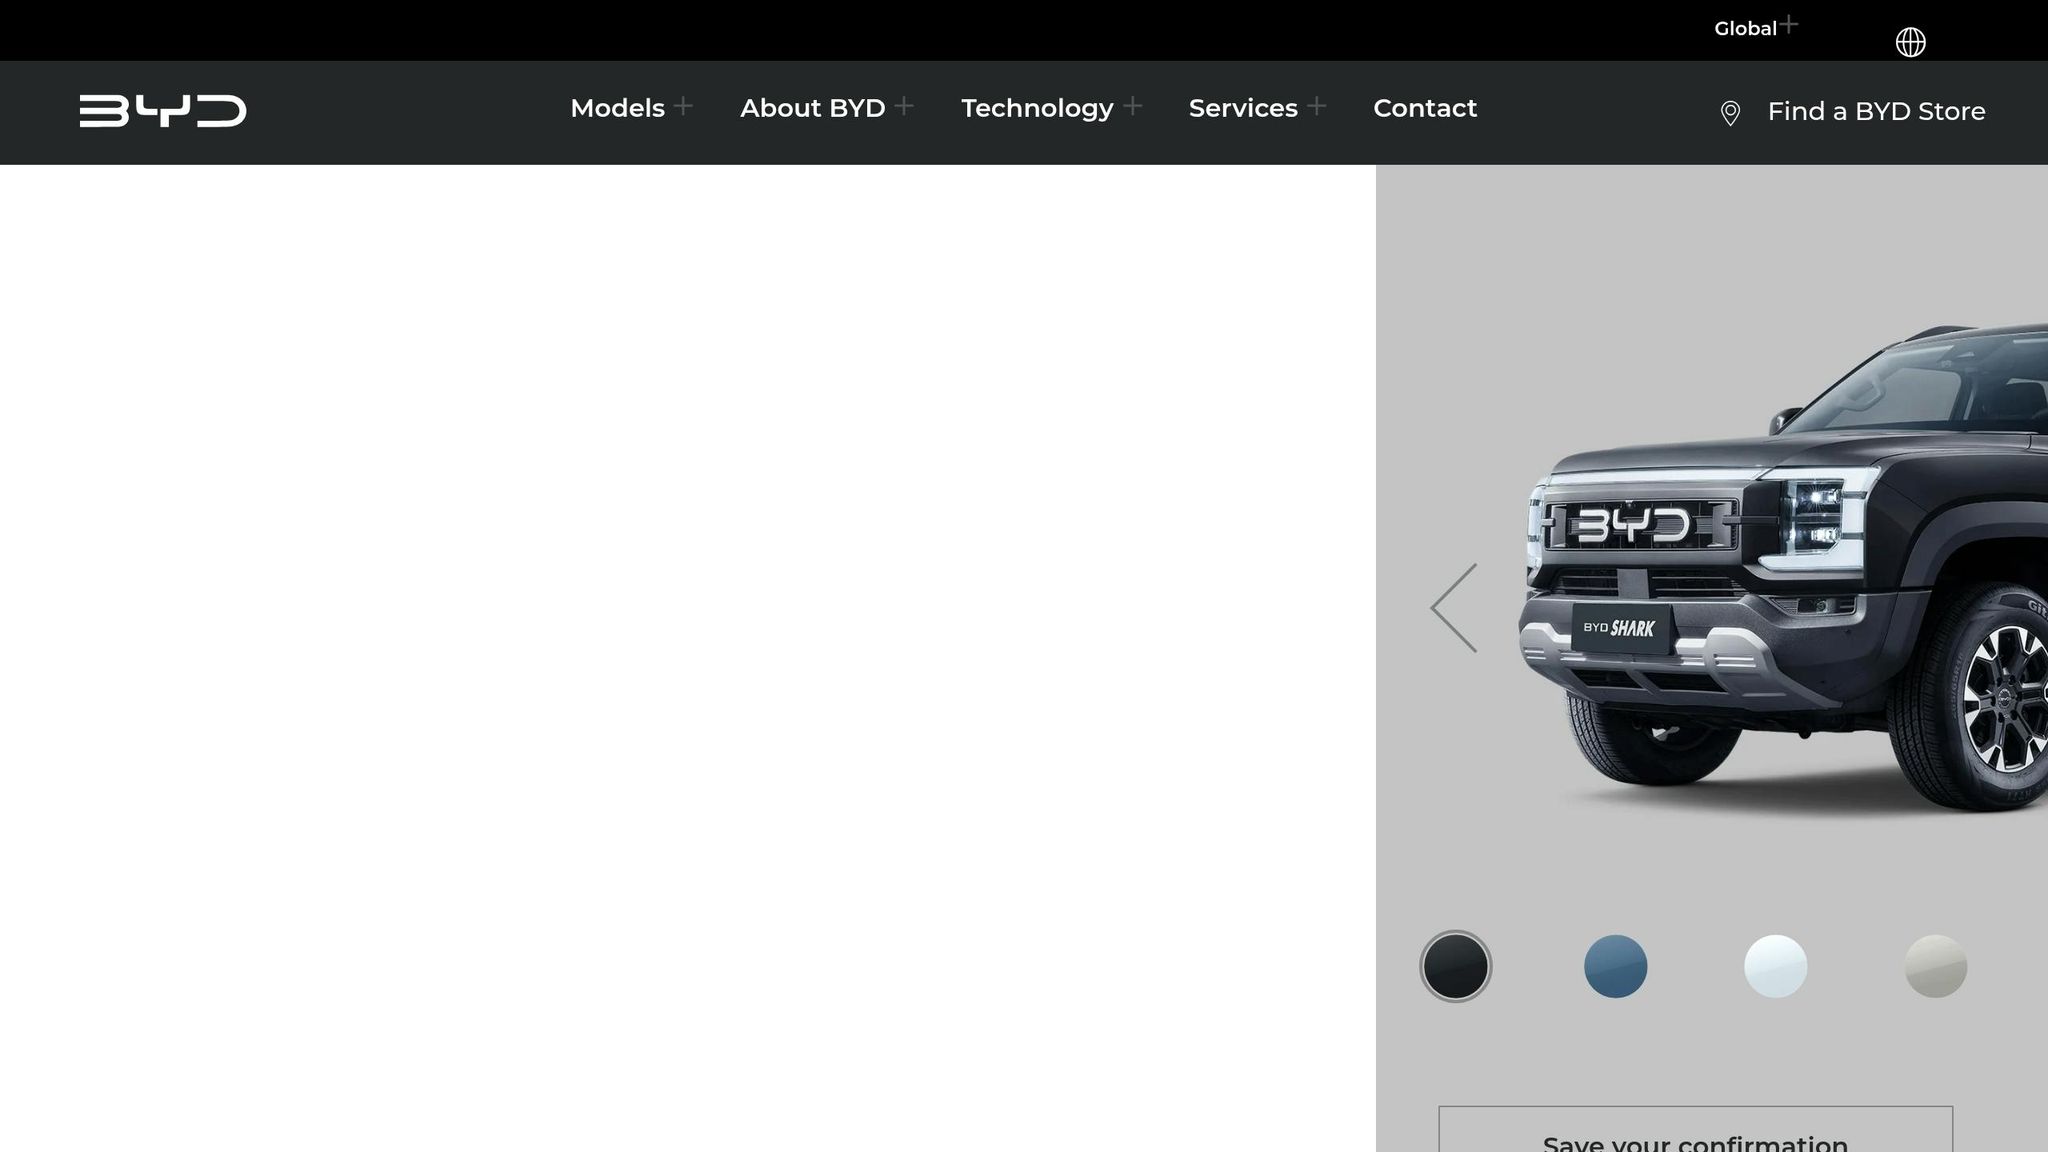Image resolution: width=2048 pixels, height=1152 pixels.
Task: Open the globe language icon
Action: 1910,42
